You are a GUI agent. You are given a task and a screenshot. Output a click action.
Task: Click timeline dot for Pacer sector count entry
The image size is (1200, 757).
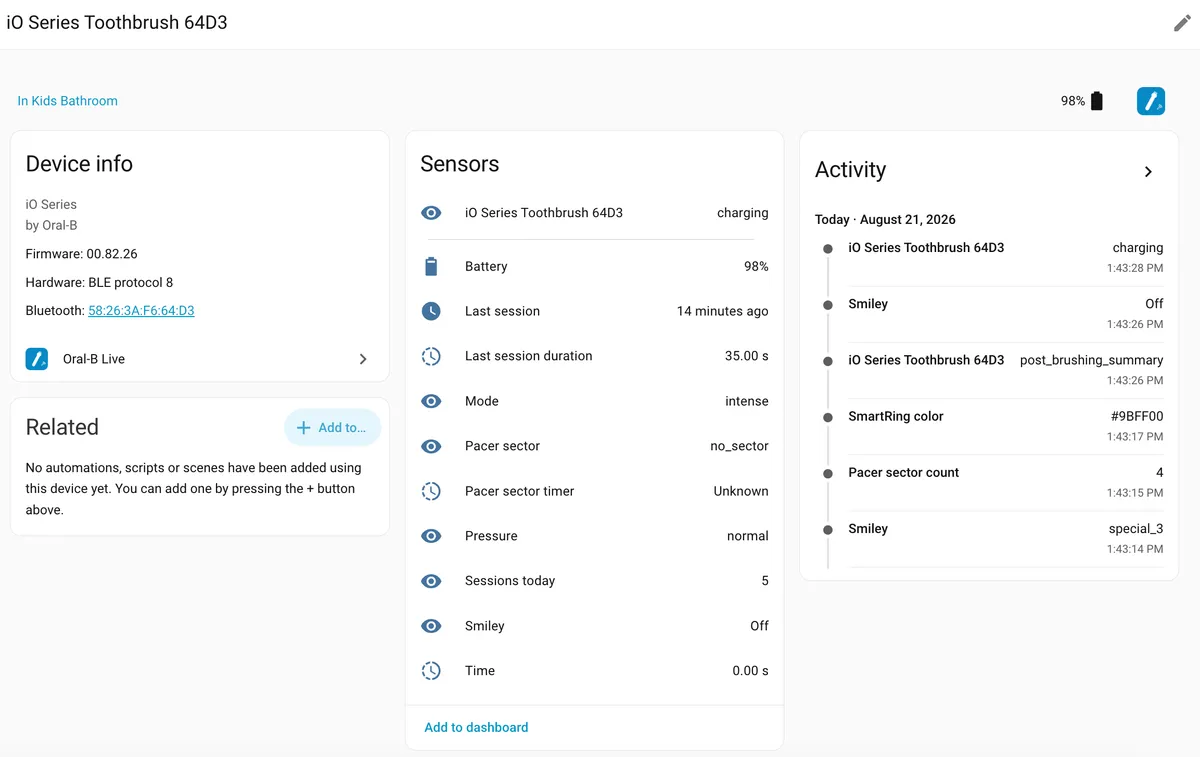827,473
